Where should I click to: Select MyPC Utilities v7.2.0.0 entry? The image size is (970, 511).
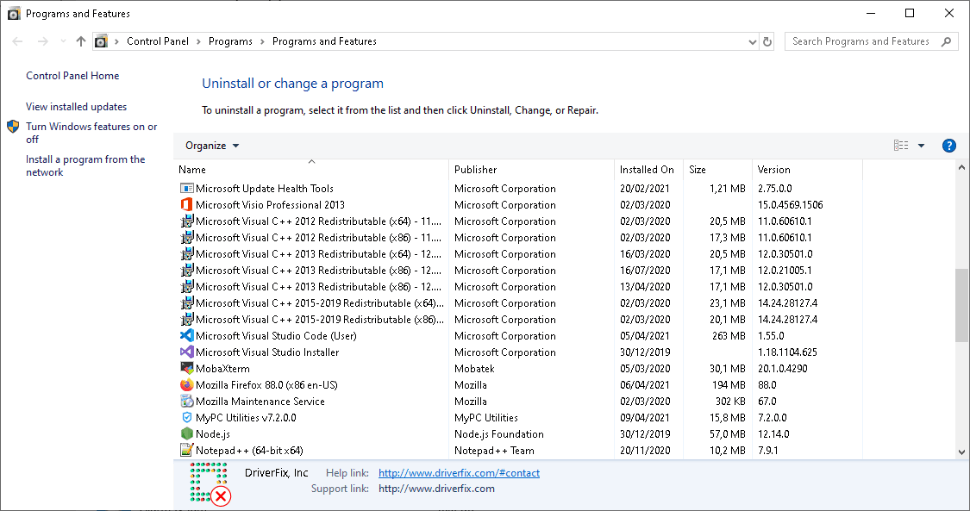click(x=246, y=418)
